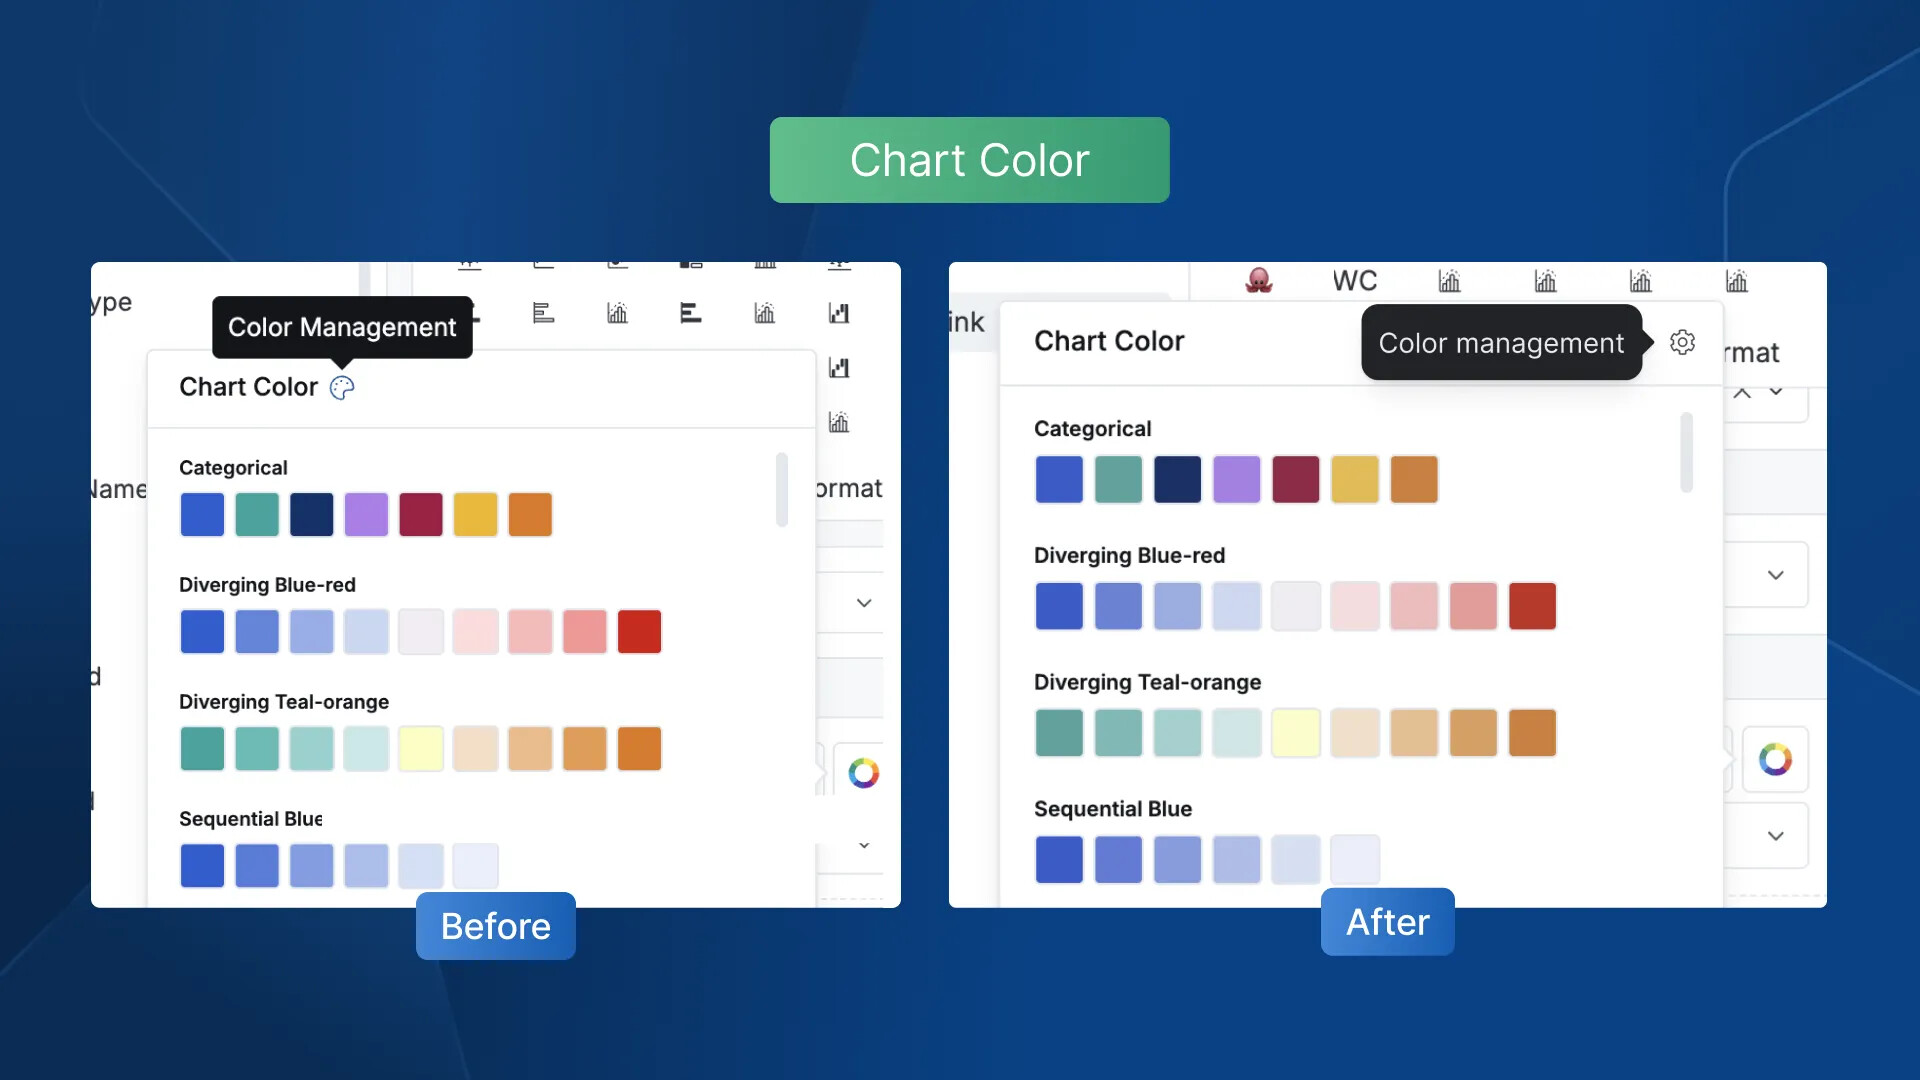Choose the WC word cloud chart
The width and height of the screenshot is (1920, 1080).
coord(1354,281)
